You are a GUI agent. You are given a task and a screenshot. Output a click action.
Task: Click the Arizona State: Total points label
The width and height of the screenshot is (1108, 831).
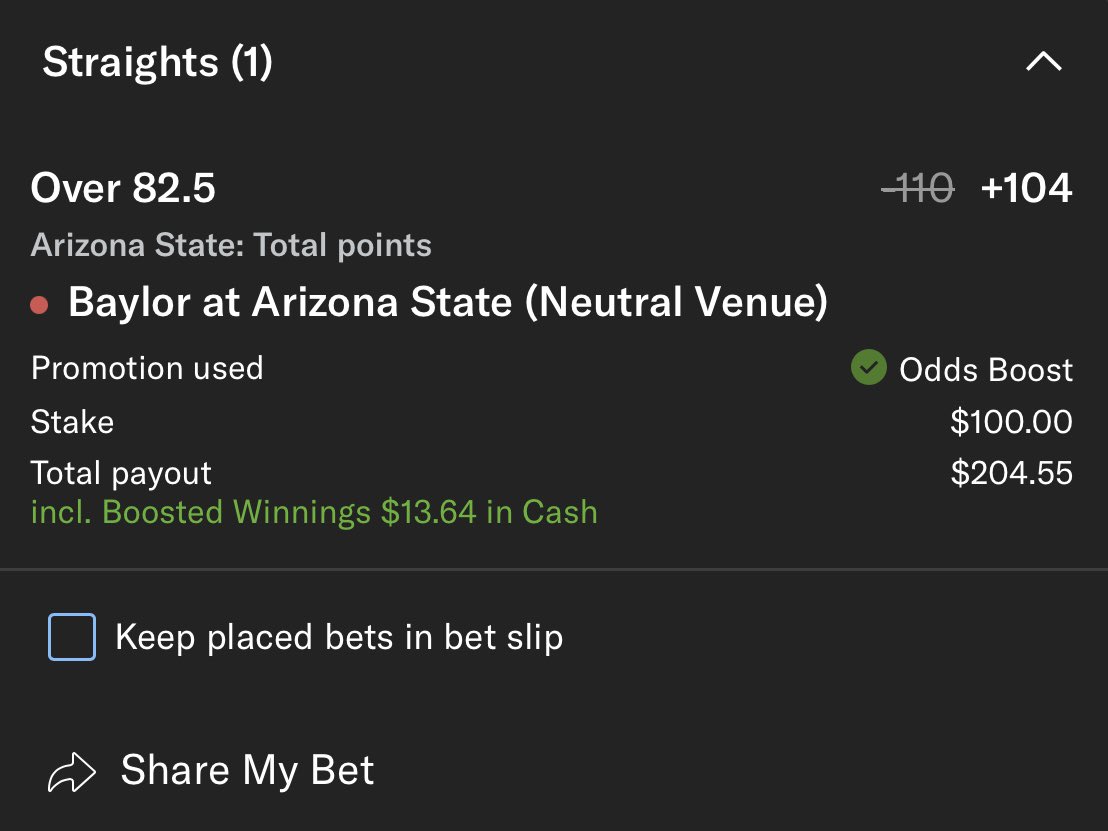click(x=231, y=245)
